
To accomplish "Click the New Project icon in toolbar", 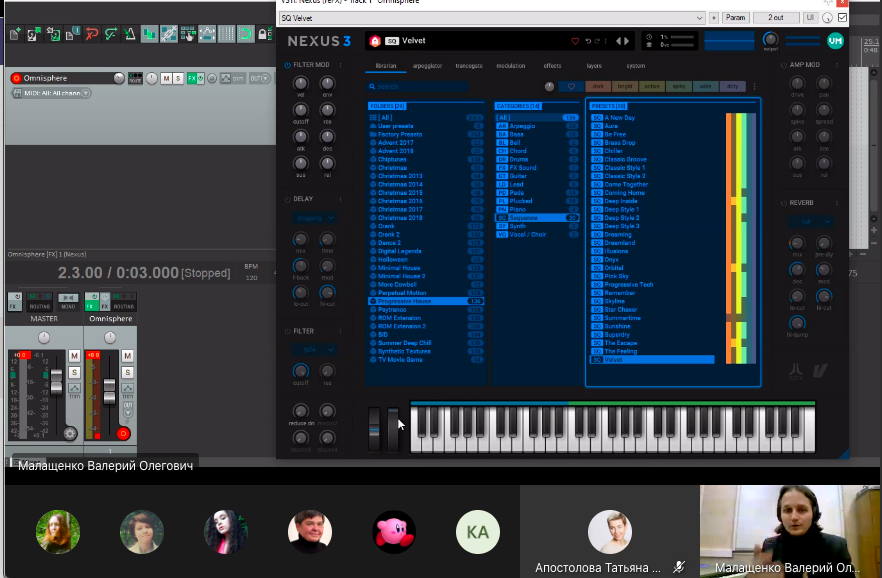I will 15,34.
